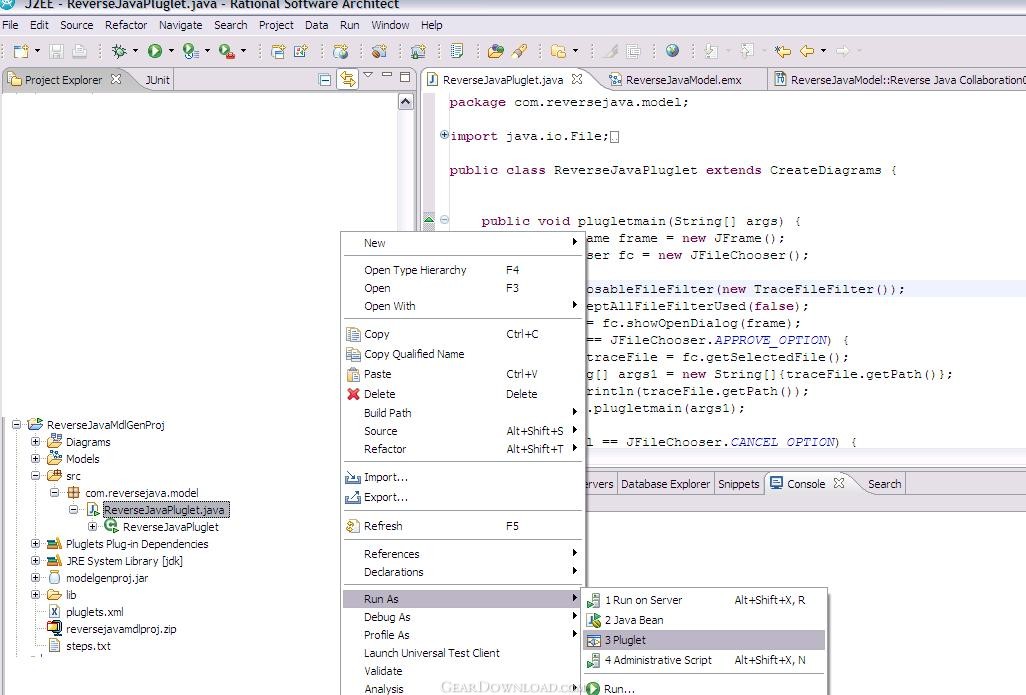This screenshot has width=1026, height=695.
Task: Click the yellow Back arrow icon
Action: pos(807,51)
